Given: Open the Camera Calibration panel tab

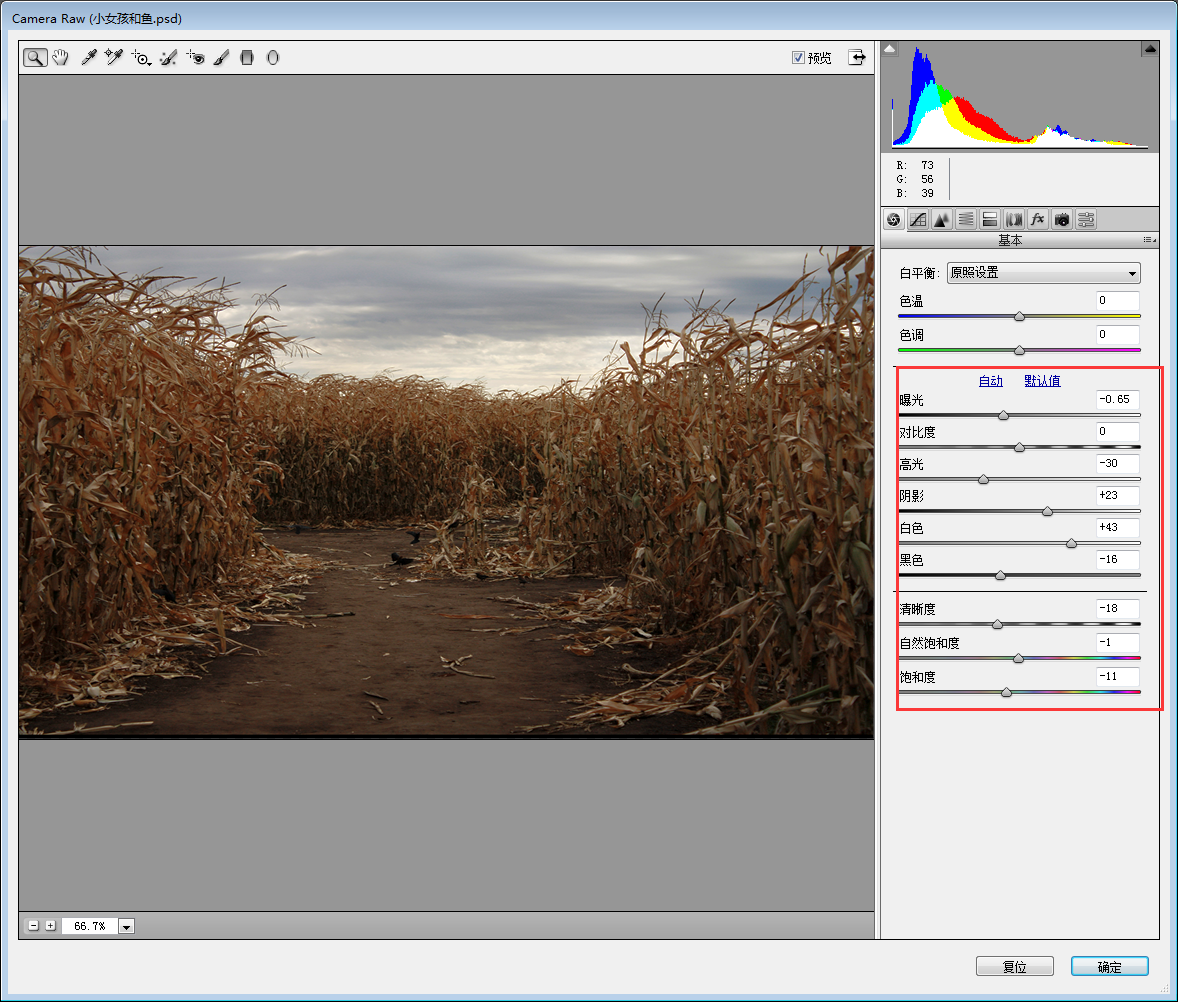Looking at the screenshot, I should [x=1062, y=219].
